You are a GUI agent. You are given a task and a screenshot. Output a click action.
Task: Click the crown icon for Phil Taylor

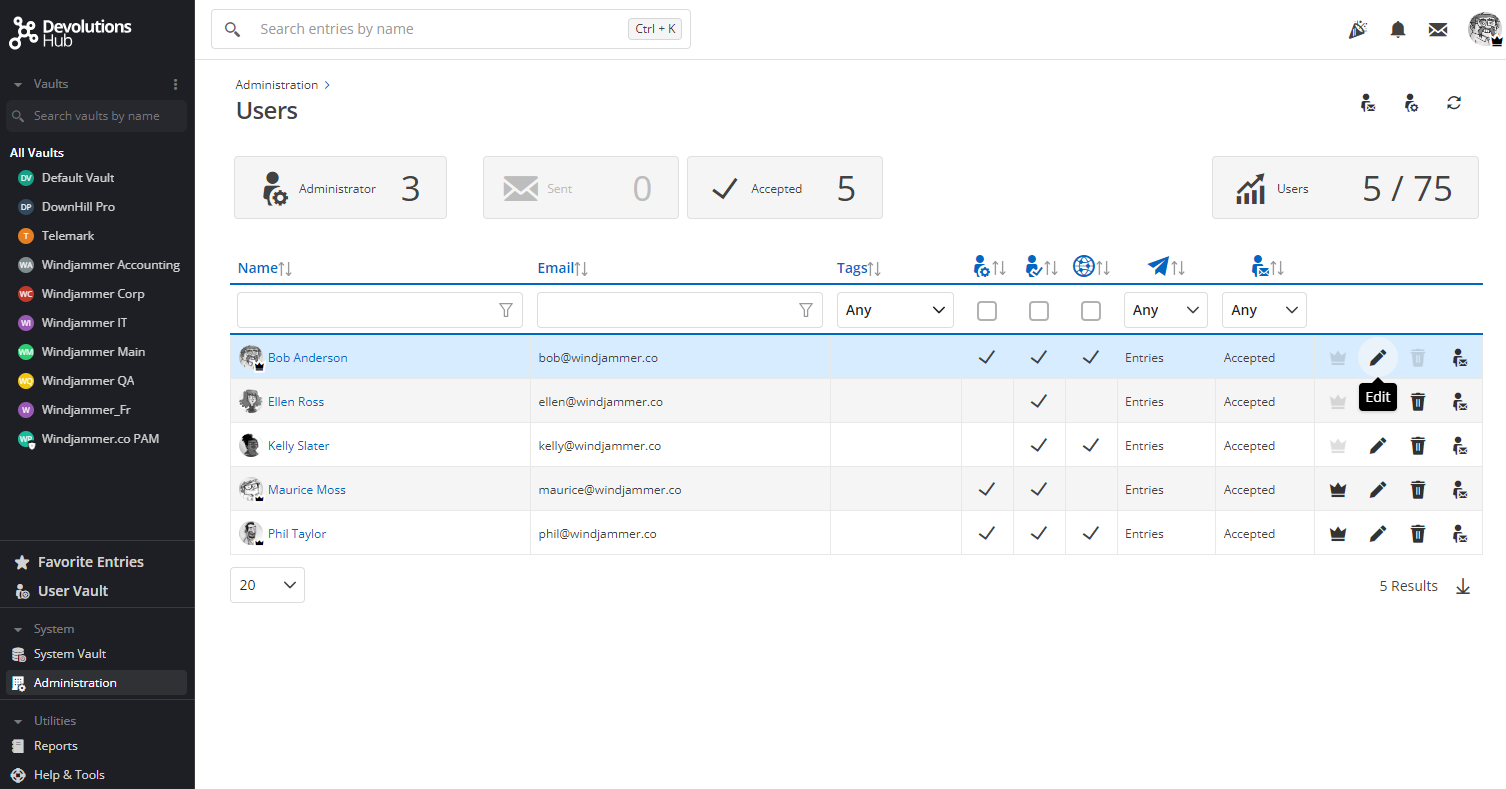tap(1337, 534)
